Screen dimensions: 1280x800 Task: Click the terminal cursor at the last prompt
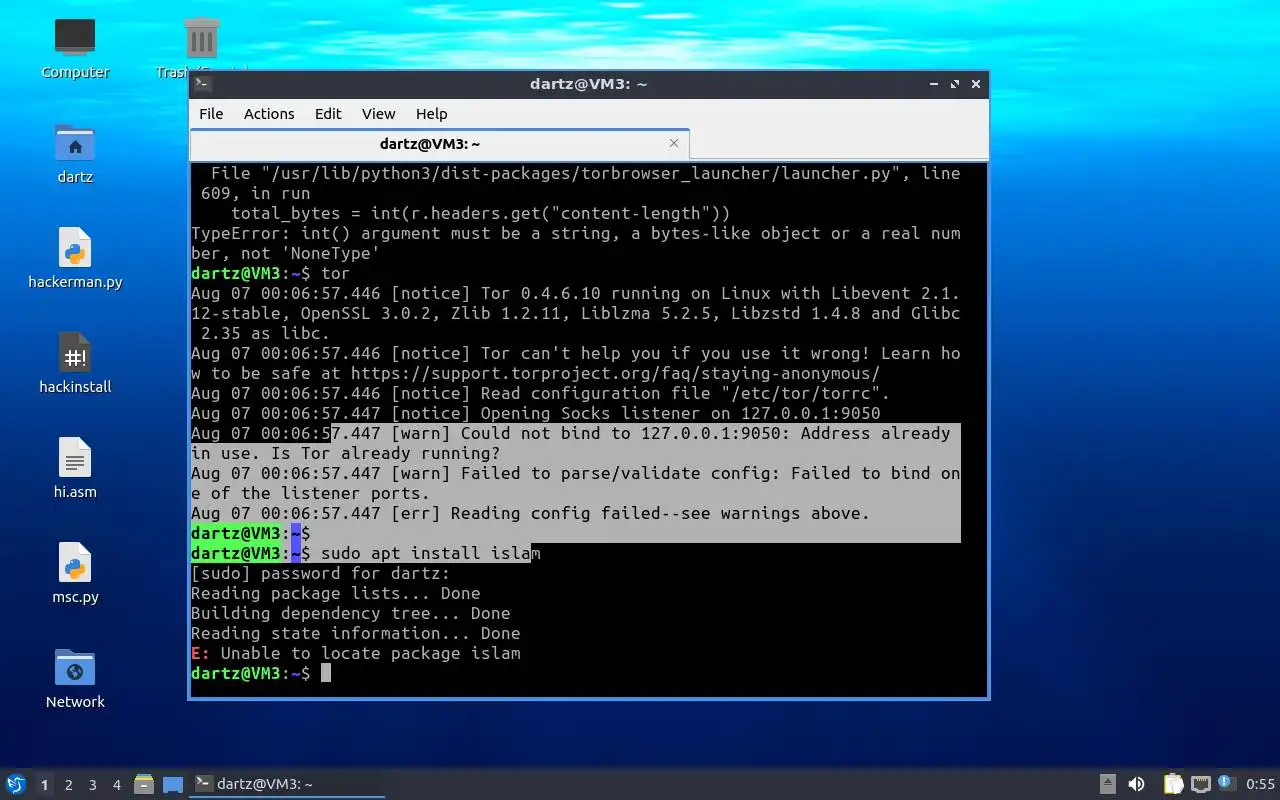coord(326,673)
